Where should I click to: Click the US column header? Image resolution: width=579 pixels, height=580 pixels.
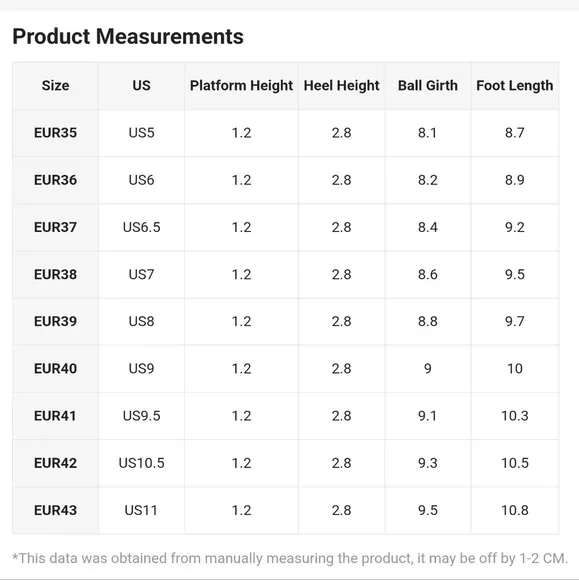coord(141,85)
